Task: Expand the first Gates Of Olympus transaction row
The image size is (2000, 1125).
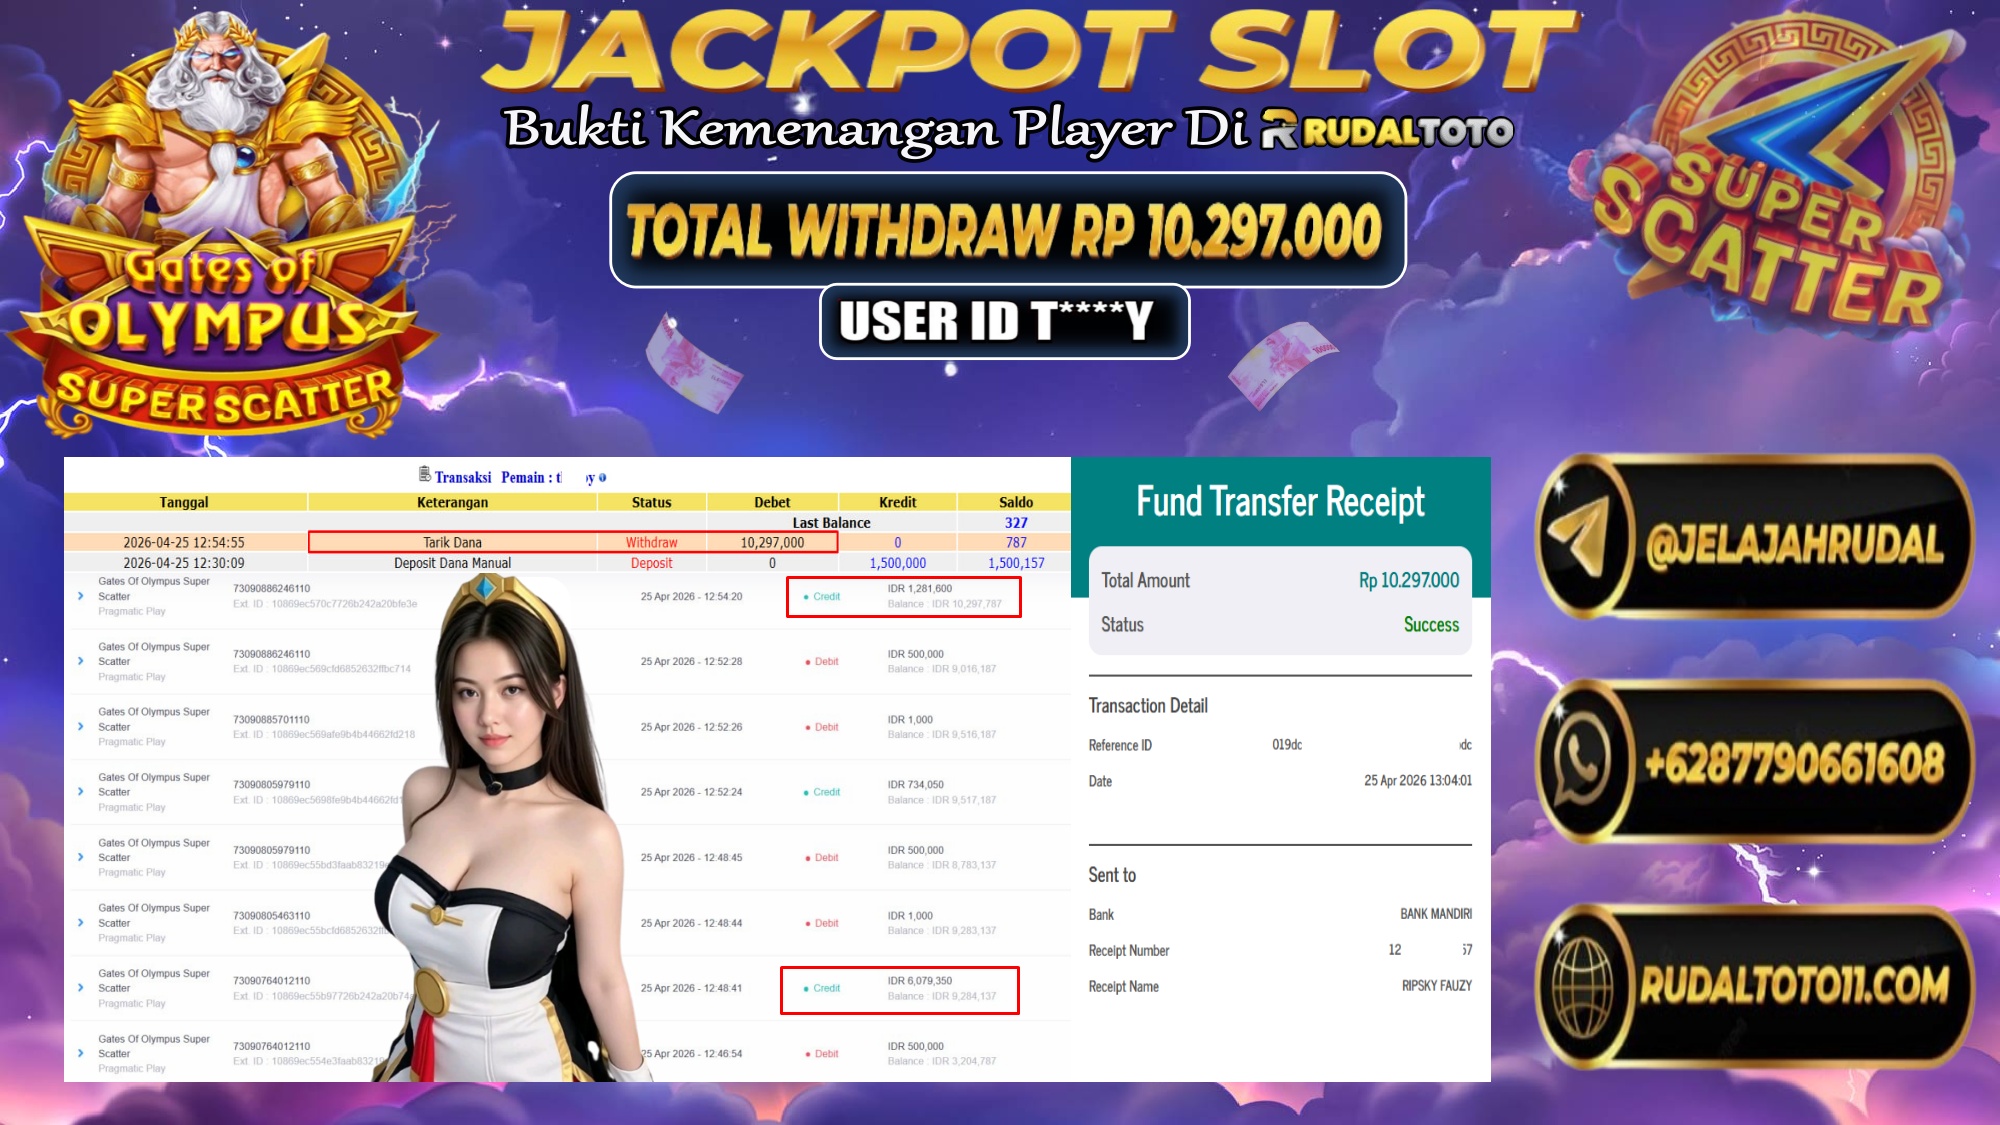Action: tap(80, 596)
